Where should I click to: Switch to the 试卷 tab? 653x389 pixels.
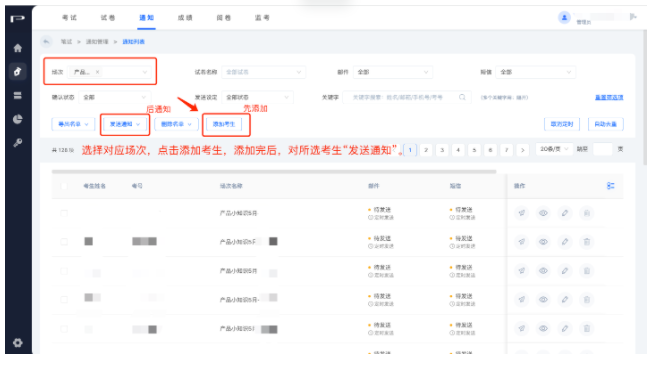(x=108, y=17)
